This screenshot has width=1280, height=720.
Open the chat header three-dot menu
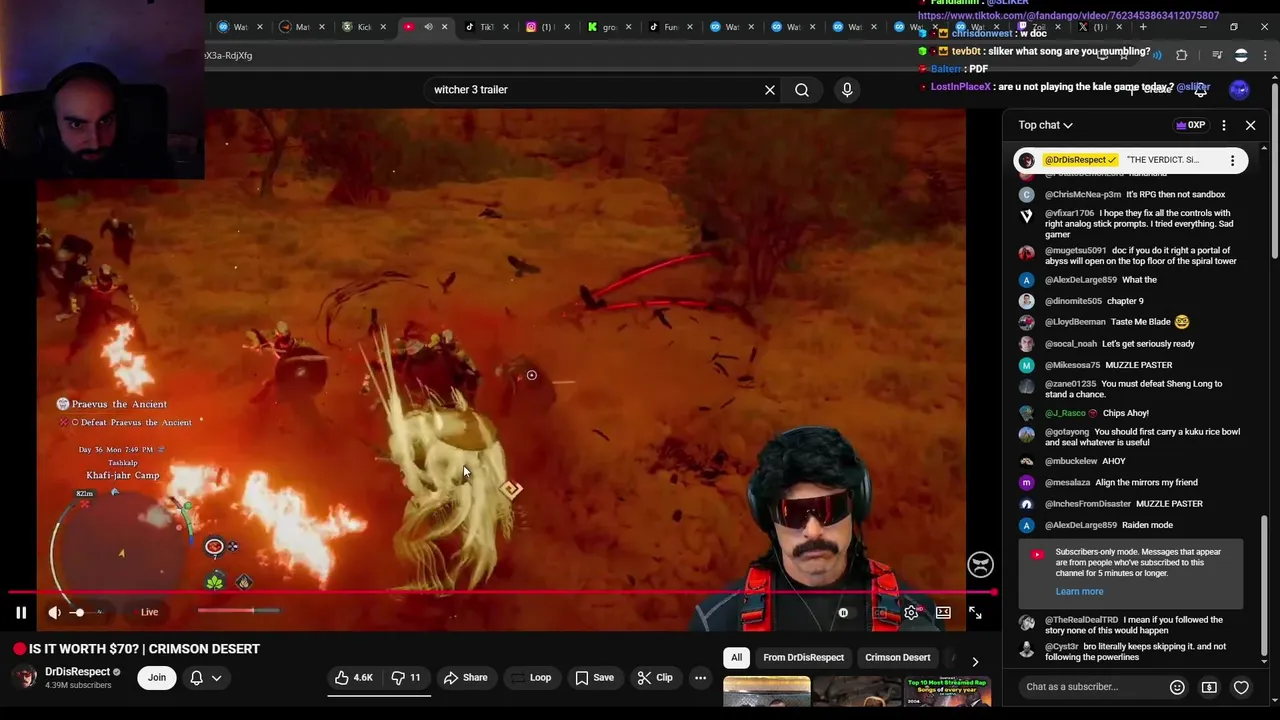pyautogui.click(x=1224, y=125)
